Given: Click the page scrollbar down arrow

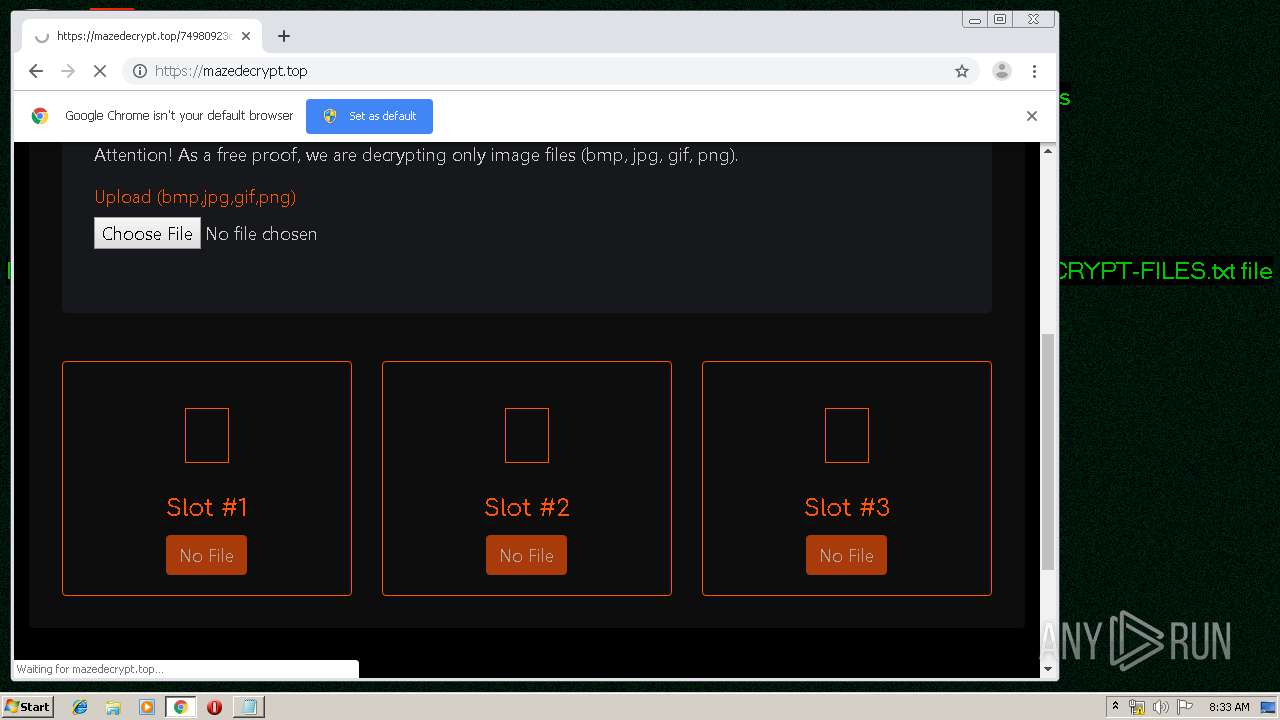Looking at the screenshot, I should tap(1048, 668).
